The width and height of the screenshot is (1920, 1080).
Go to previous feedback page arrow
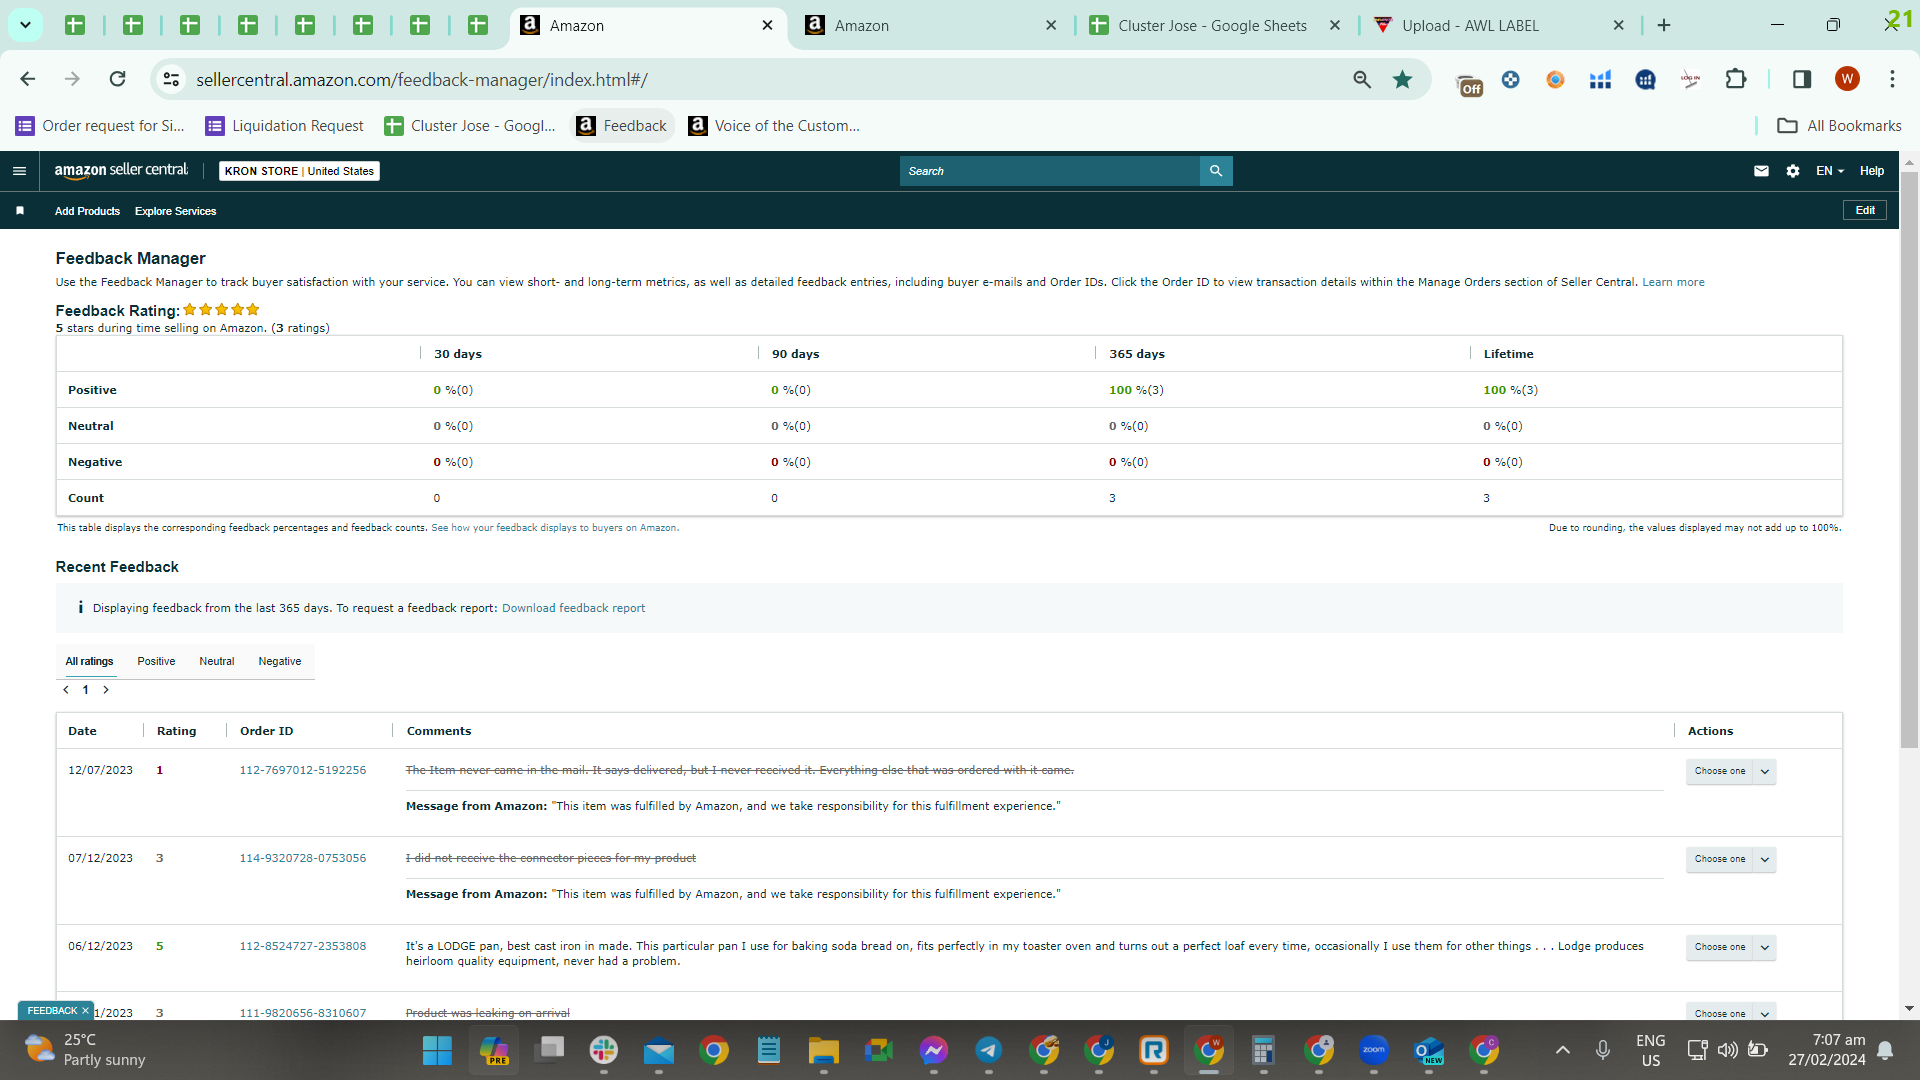coord(66,690)
